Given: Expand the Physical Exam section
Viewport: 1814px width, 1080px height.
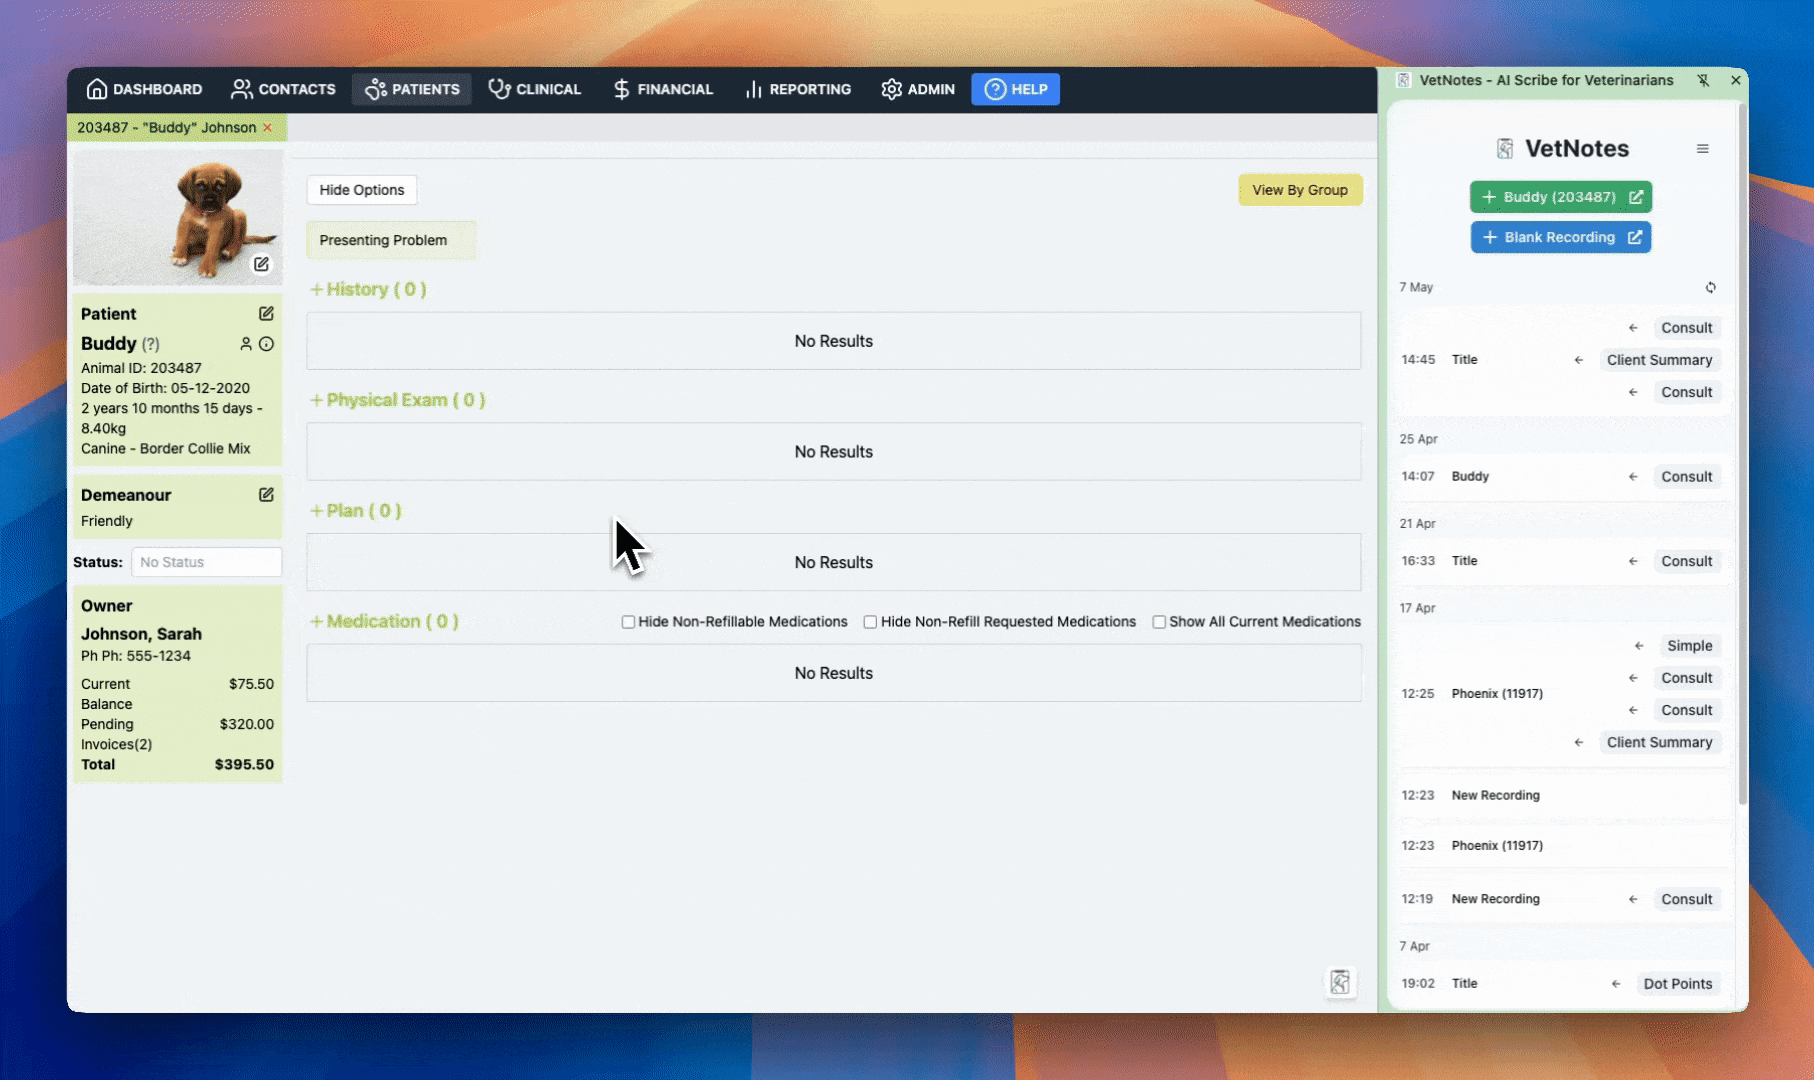Looking at the screenshot, I should click(397, 400).
